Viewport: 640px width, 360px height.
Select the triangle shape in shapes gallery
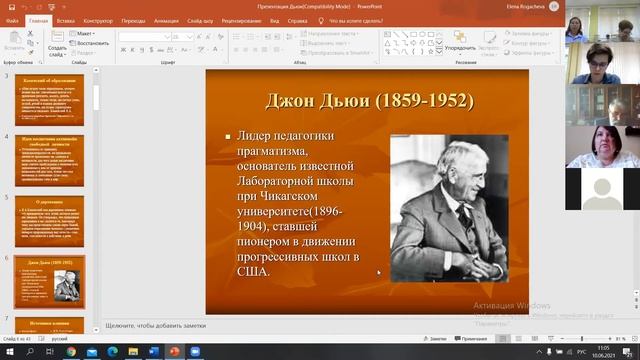pyautogui.click(x=387, y=43)
